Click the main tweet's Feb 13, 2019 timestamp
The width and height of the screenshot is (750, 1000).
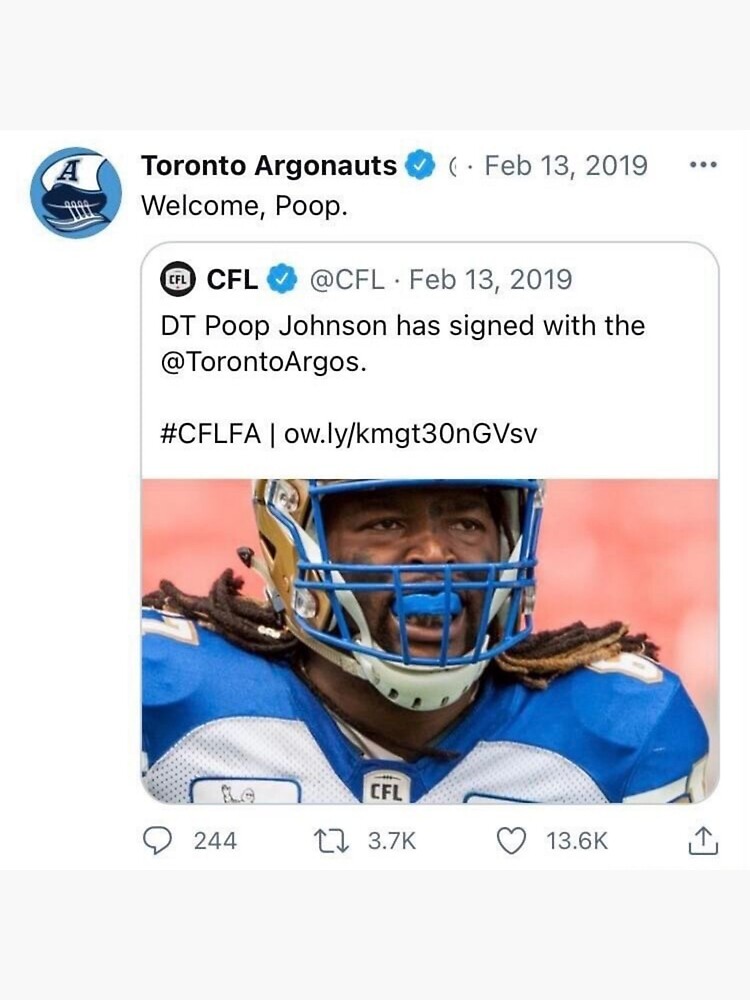click(566, 166)
